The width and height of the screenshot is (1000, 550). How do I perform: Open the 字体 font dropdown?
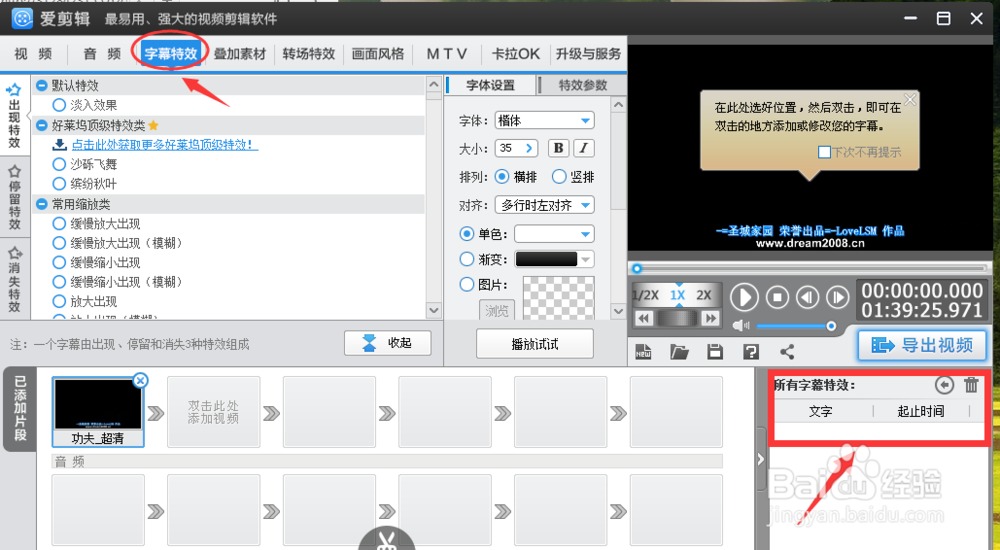[x=545, y=120]
